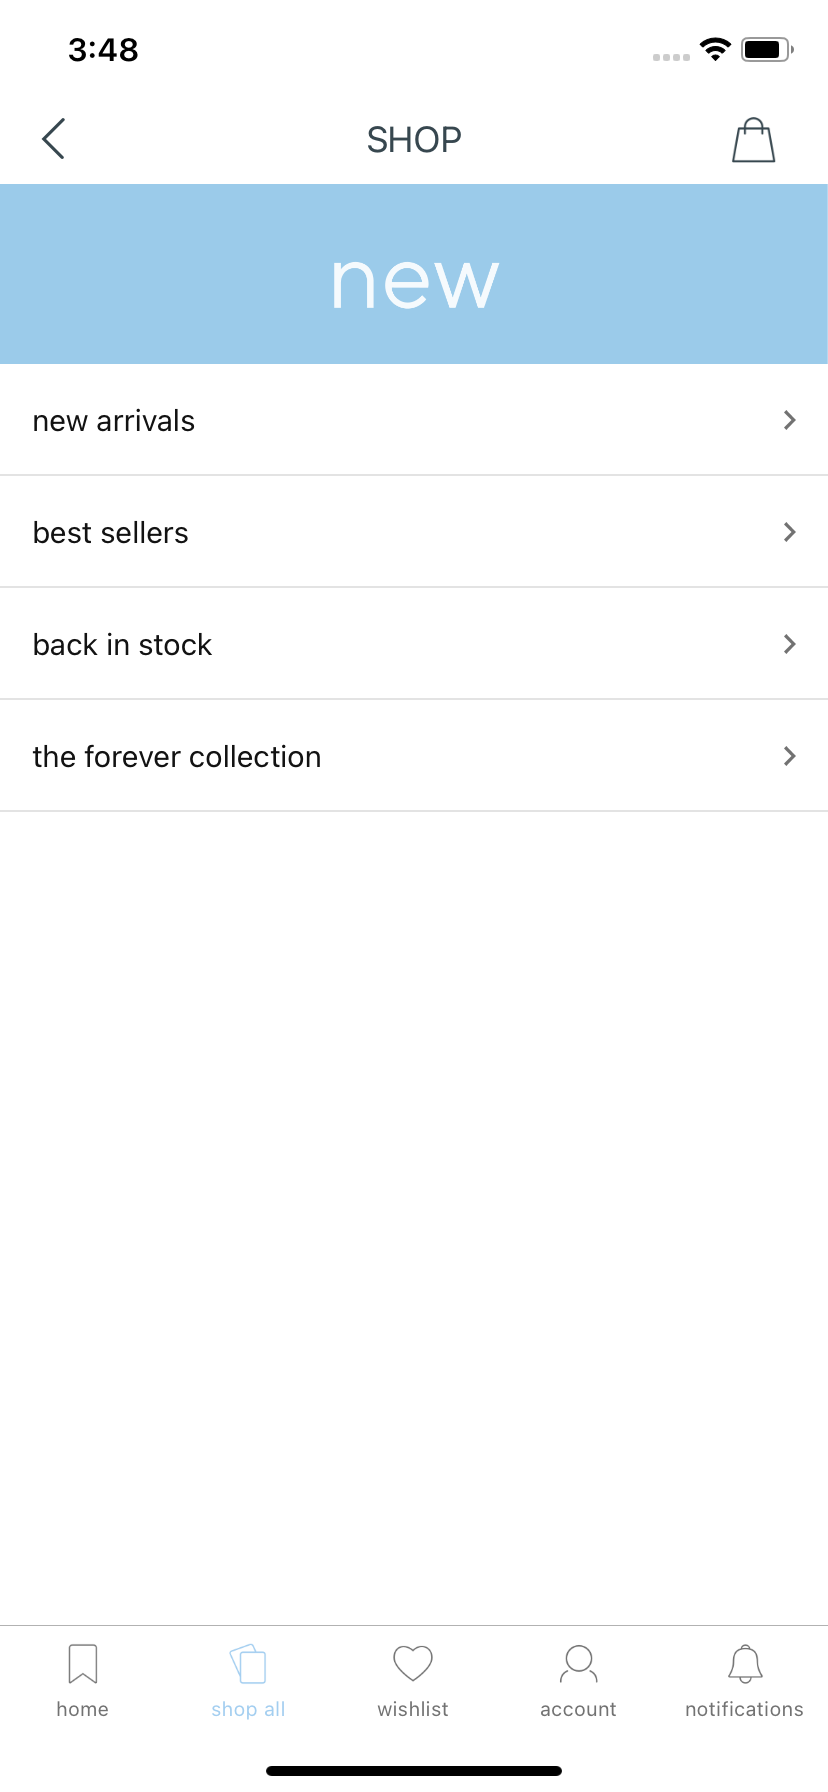The width and height of the screenshot is (828, 1792).
Task: Expand new arrivals chevron
Action: (790, 420)
